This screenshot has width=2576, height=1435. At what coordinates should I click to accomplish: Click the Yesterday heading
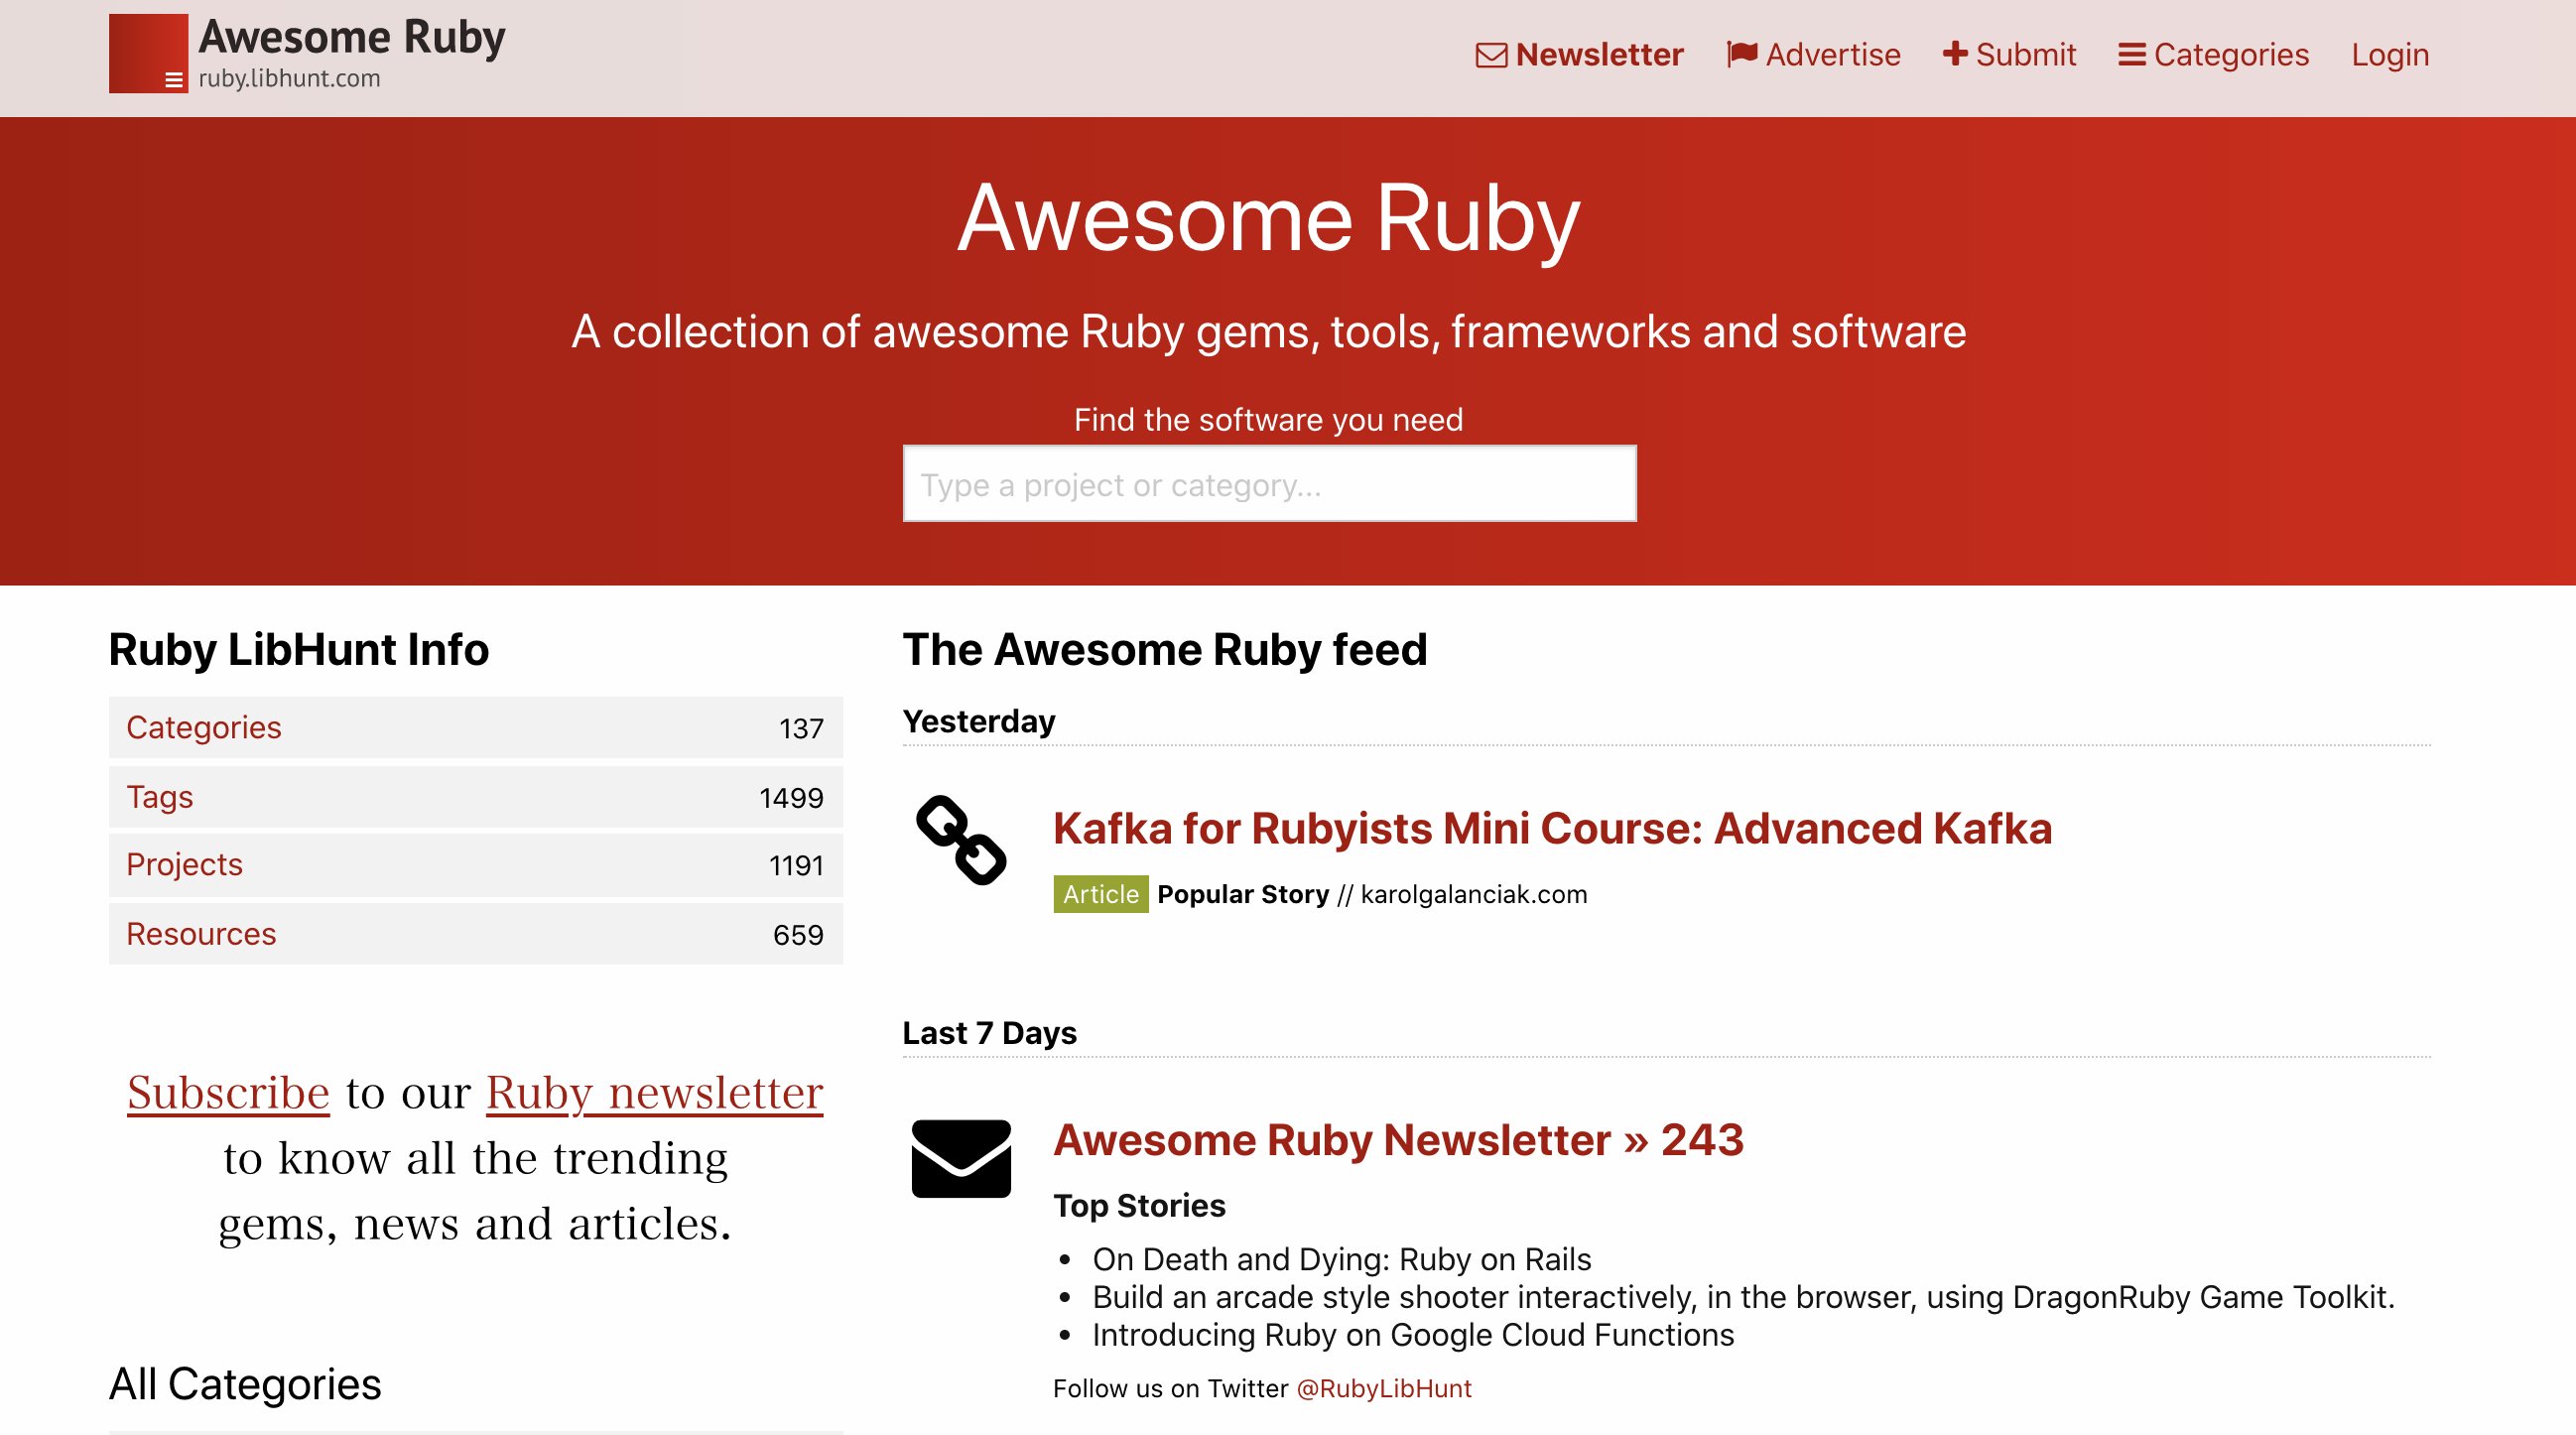point(978,721)
